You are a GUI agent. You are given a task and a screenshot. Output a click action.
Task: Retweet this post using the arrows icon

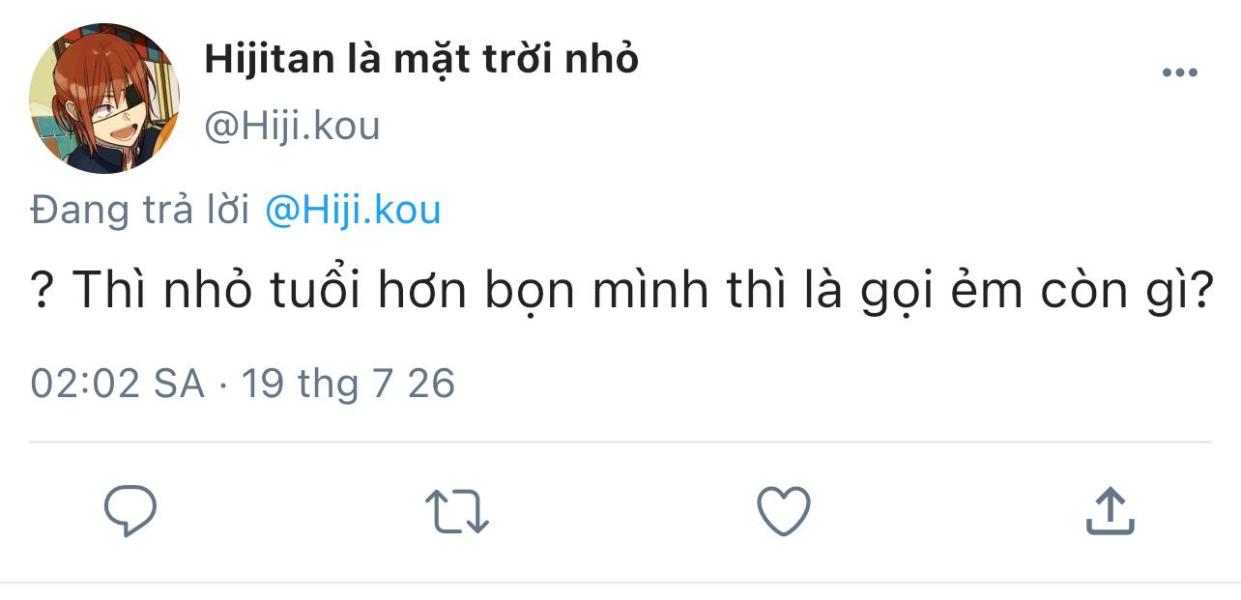(x=457, y=511)
